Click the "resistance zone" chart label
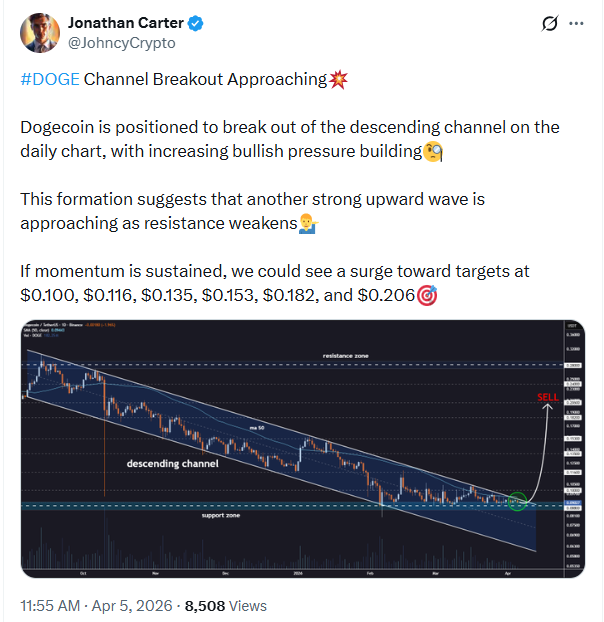604x622 pixels. 345,356
